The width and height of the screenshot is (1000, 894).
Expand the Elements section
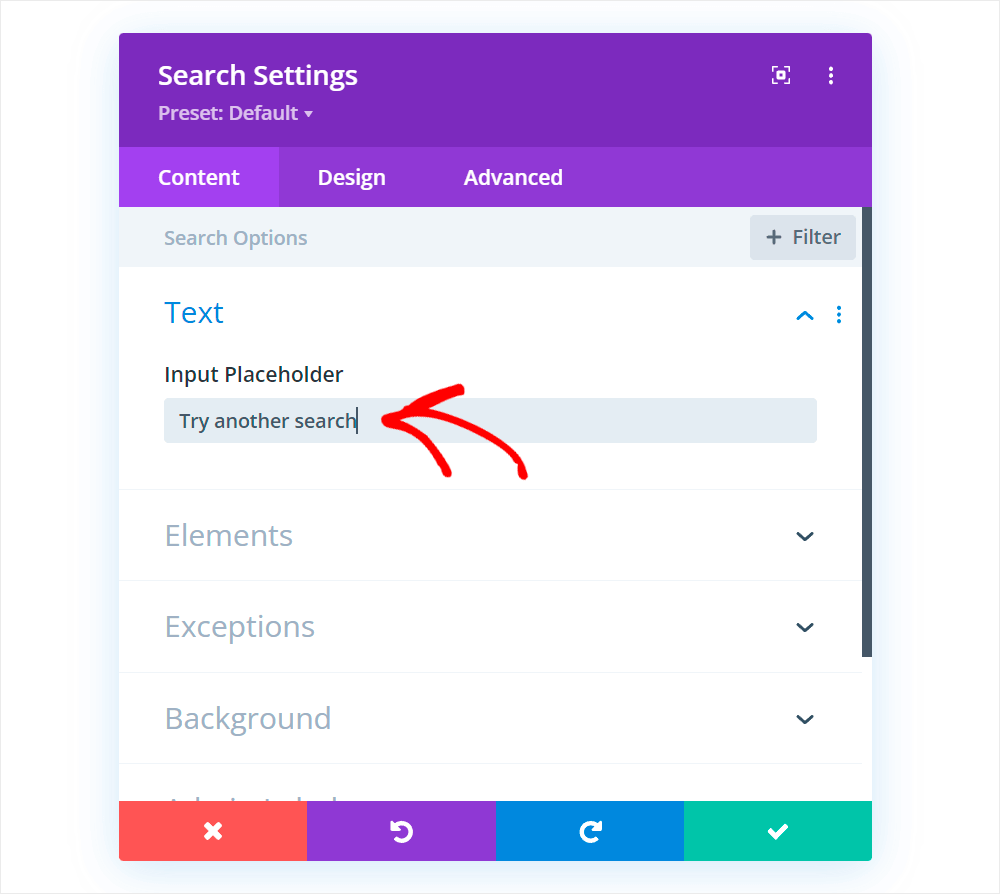(805, 536)
